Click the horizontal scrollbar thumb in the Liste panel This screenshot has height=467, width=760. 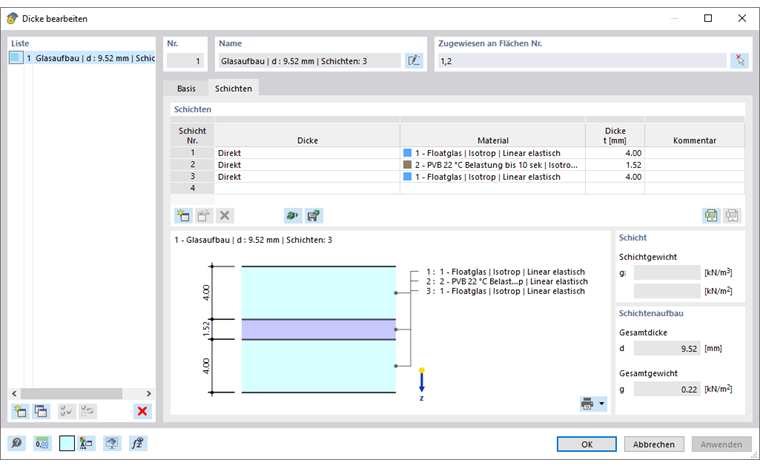coord(71,393)
